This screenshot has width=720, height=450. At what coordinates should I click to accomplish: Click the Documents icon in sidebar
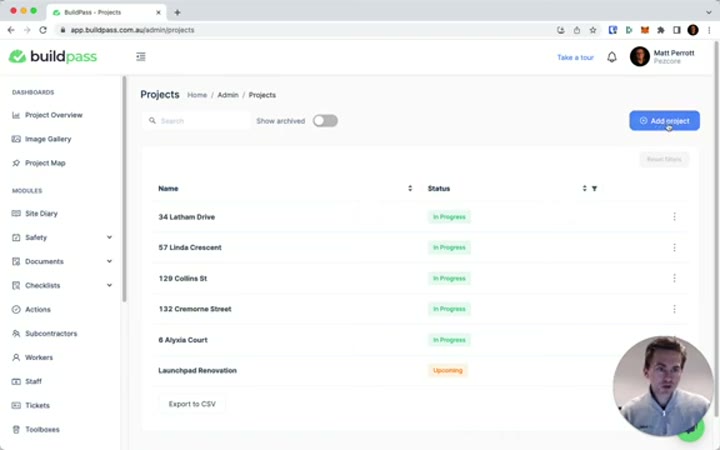click(x=16, y=261)
